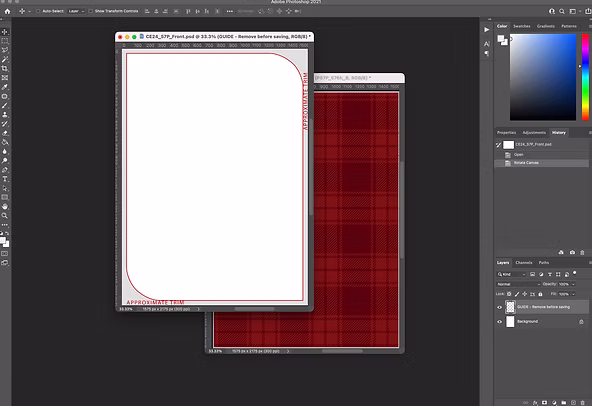Select the Eyedropper tool
Image resolution: width=592 pixels, height=406 pixels.
(x=5, y=87)
